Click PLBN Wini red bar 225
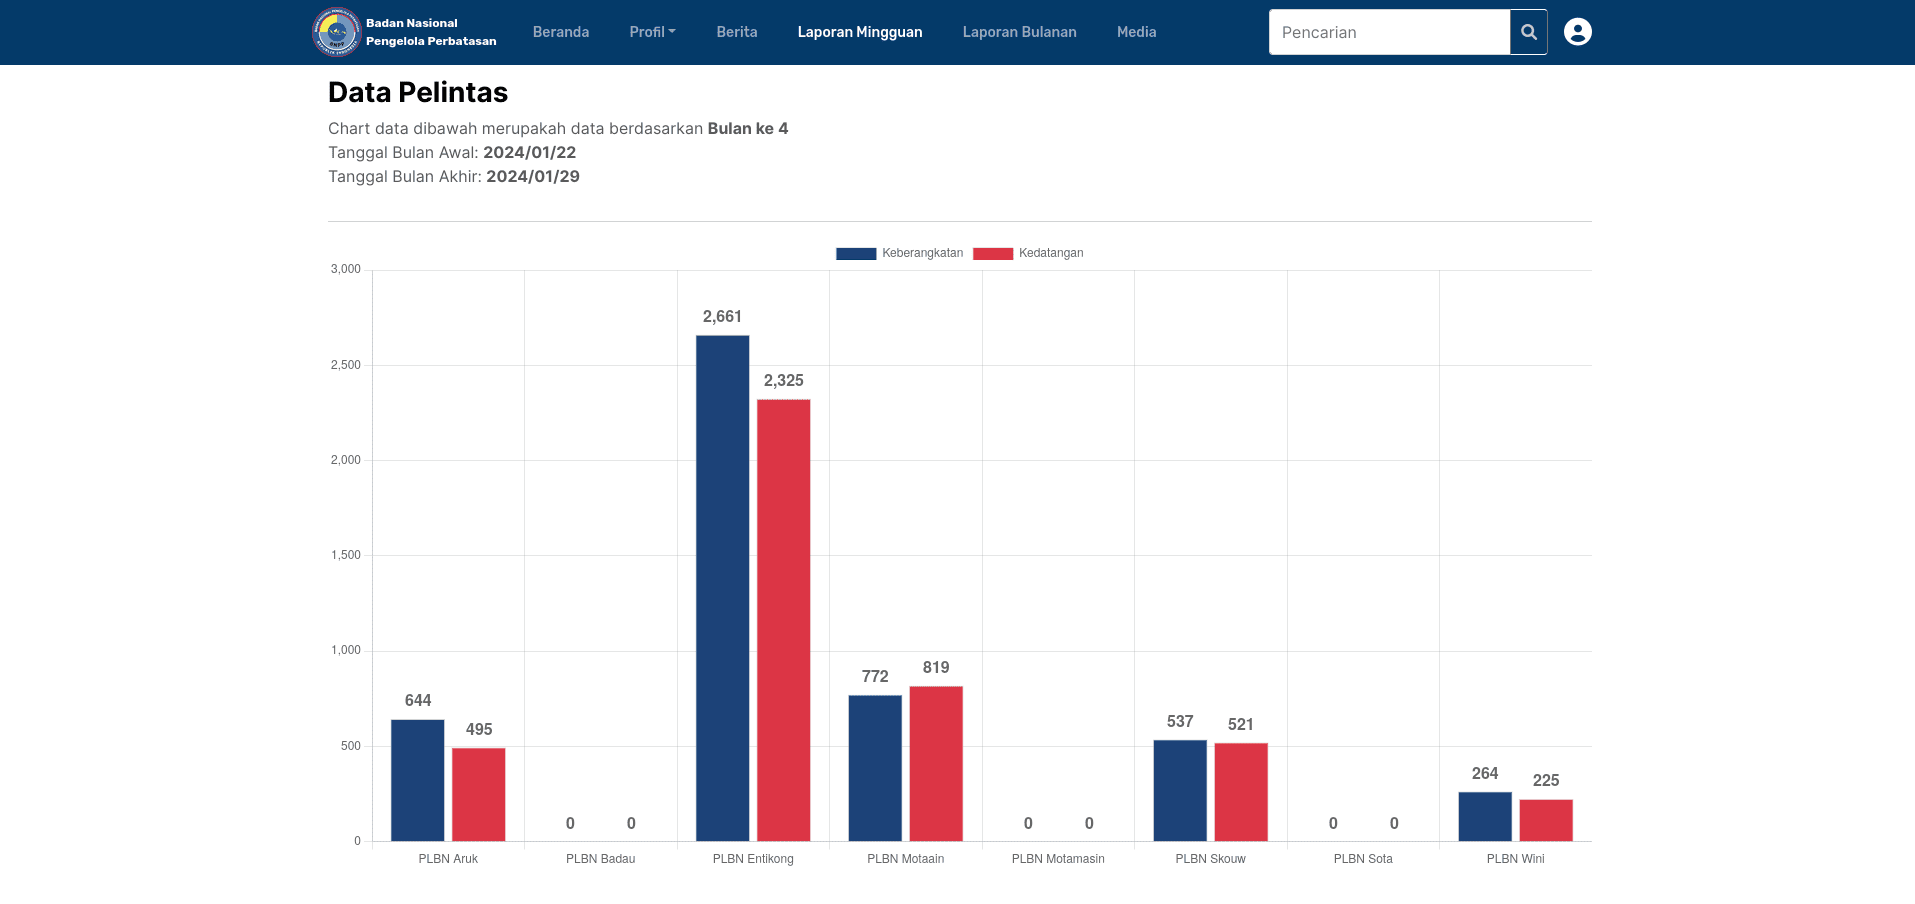Viewport: 1915px width, 904px height. 1546,820
